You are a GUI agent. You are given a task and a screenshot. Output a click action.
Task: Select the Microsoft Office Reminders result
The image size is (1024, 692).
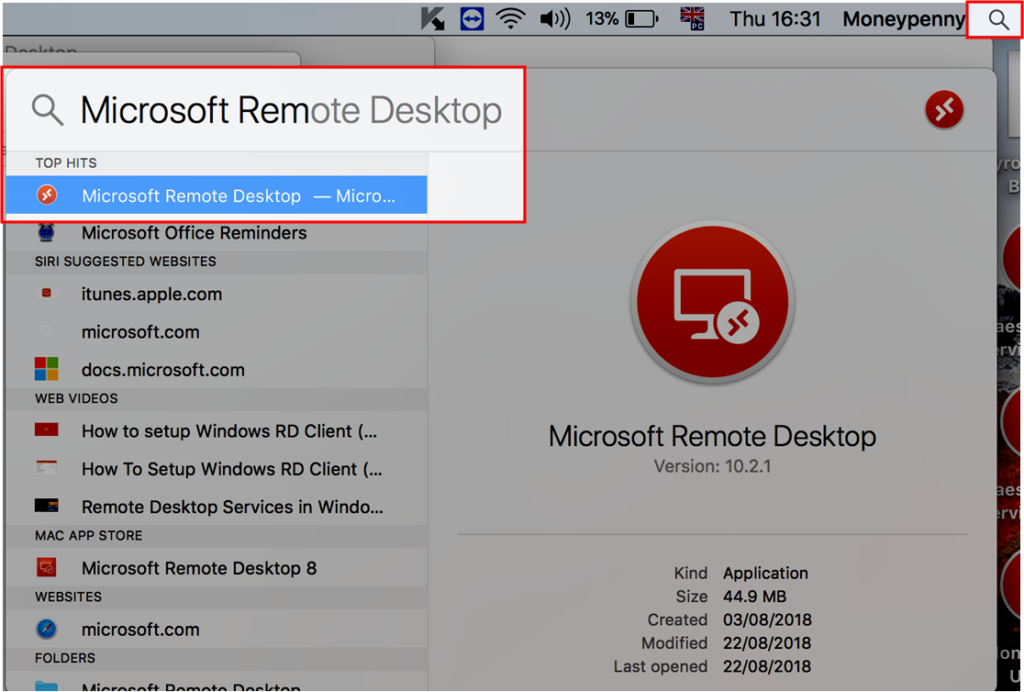216,233
